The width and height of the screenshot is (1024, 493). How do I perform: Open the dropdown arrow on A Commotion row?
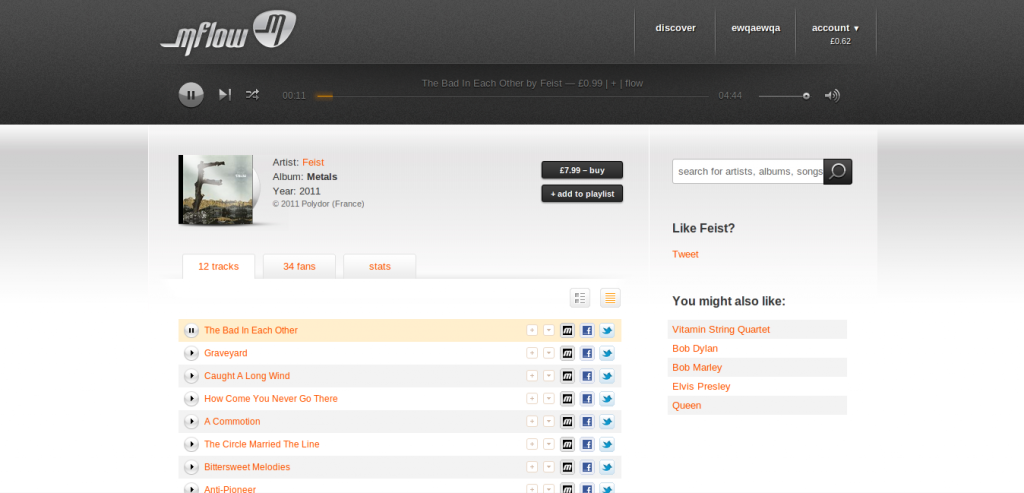(x=549, y=422)
